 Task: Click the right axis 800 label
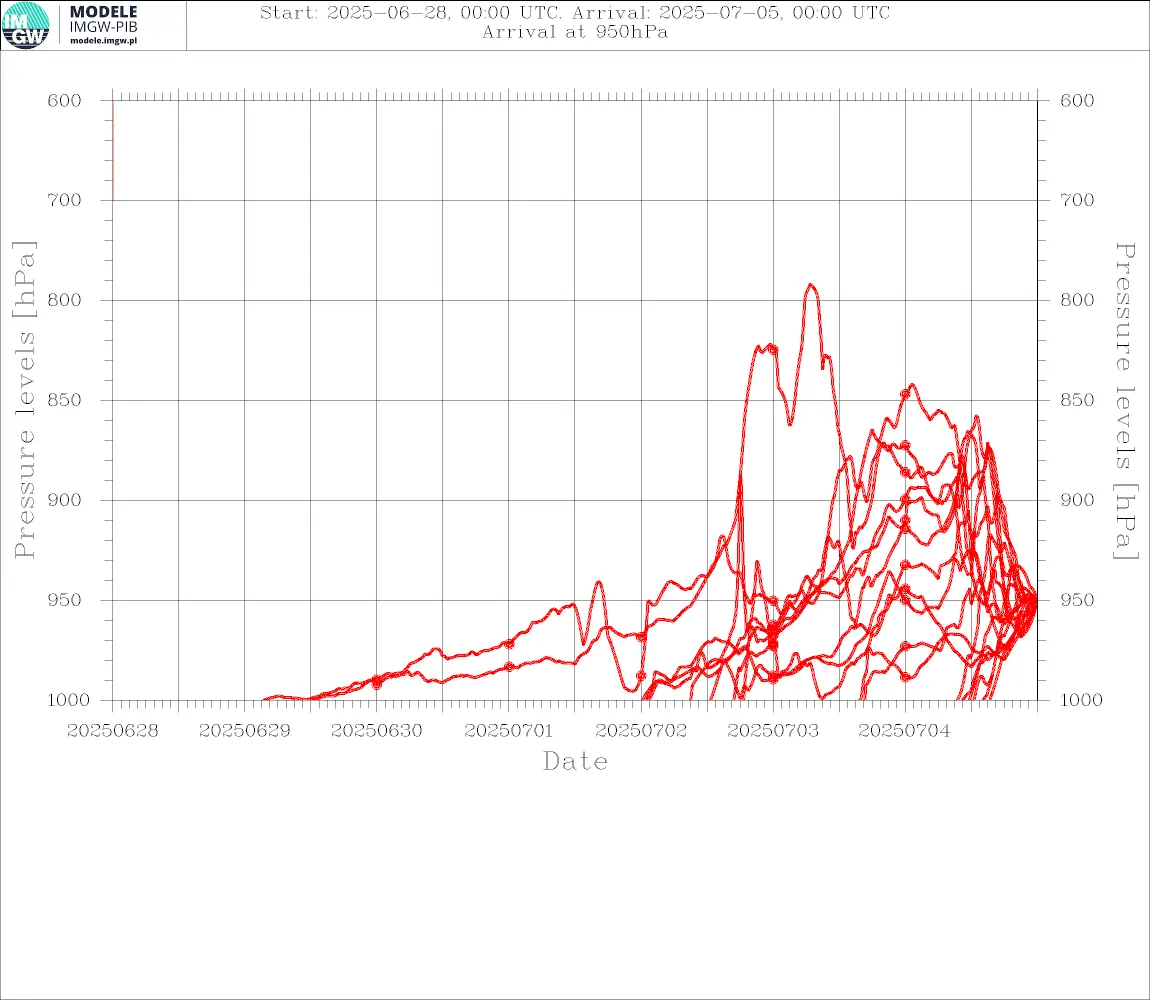[1077, 300]
